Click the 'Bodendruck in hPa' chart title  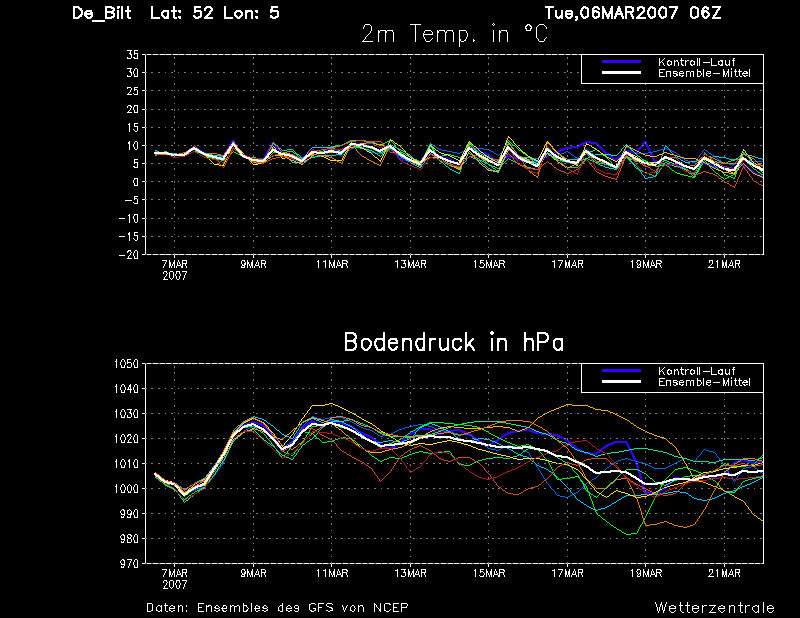click(x=454, y=342)
